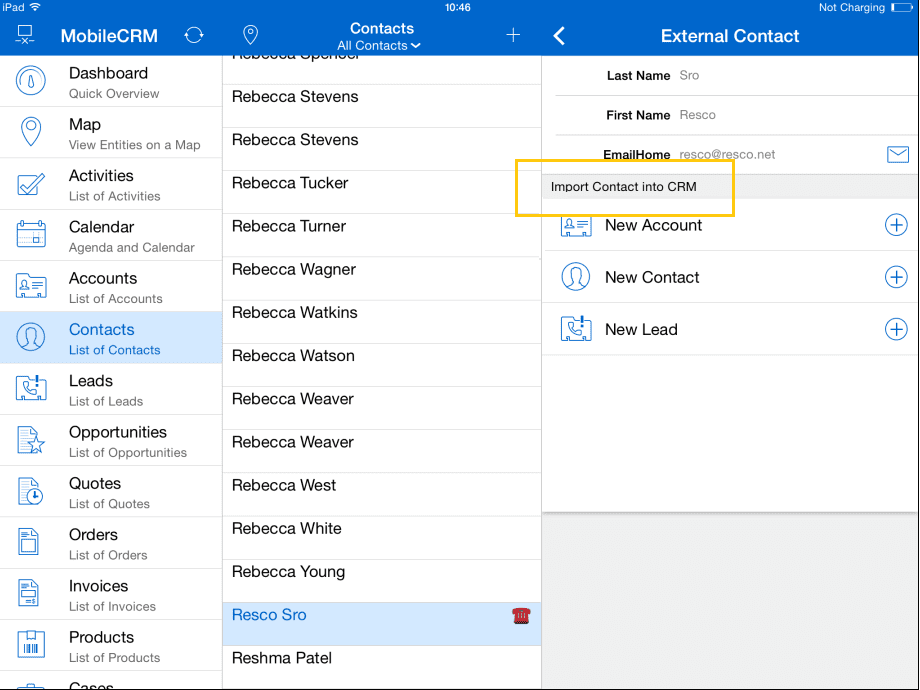Select New Contact import option
Screen dimensions: 920x690
click(x=652, y=277)
